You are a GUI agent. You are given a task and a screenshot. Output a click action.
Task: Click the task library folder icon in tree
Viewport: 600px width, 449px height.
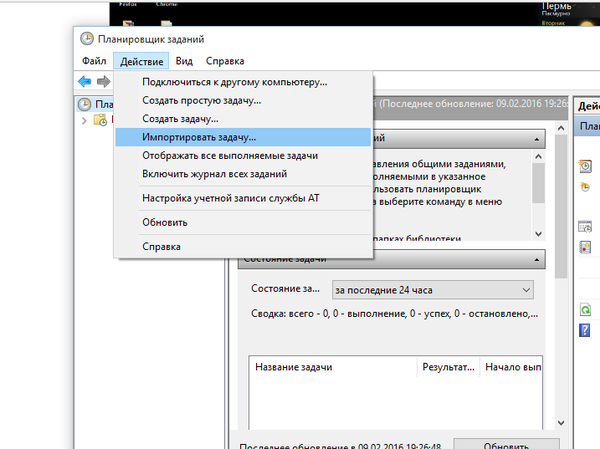100,120
